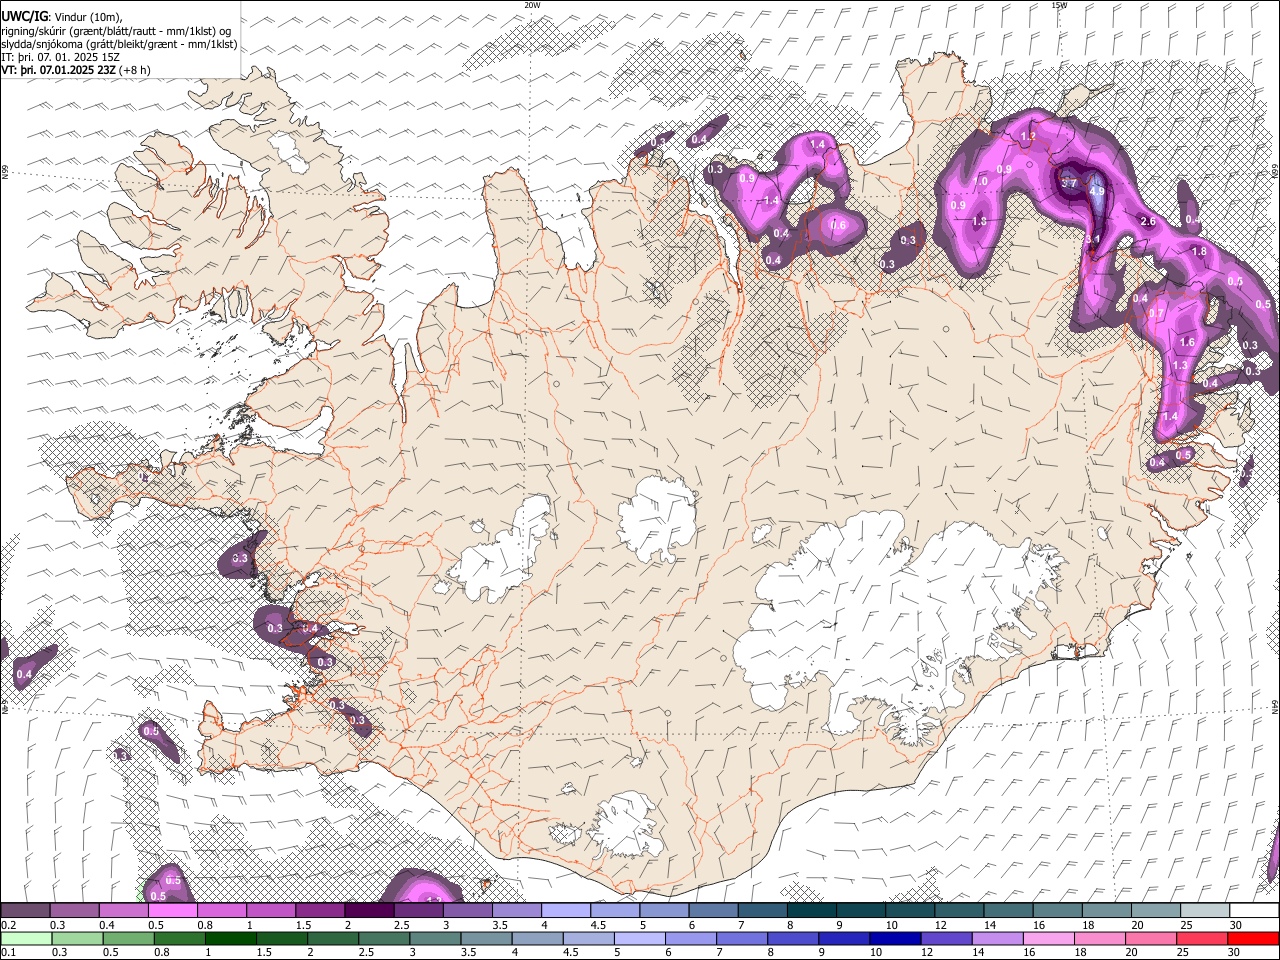This screenshot has height=960, width=1280.
Task: Select the dark magenta 1.5 swatch in snow legend
Action: point(320,911)
